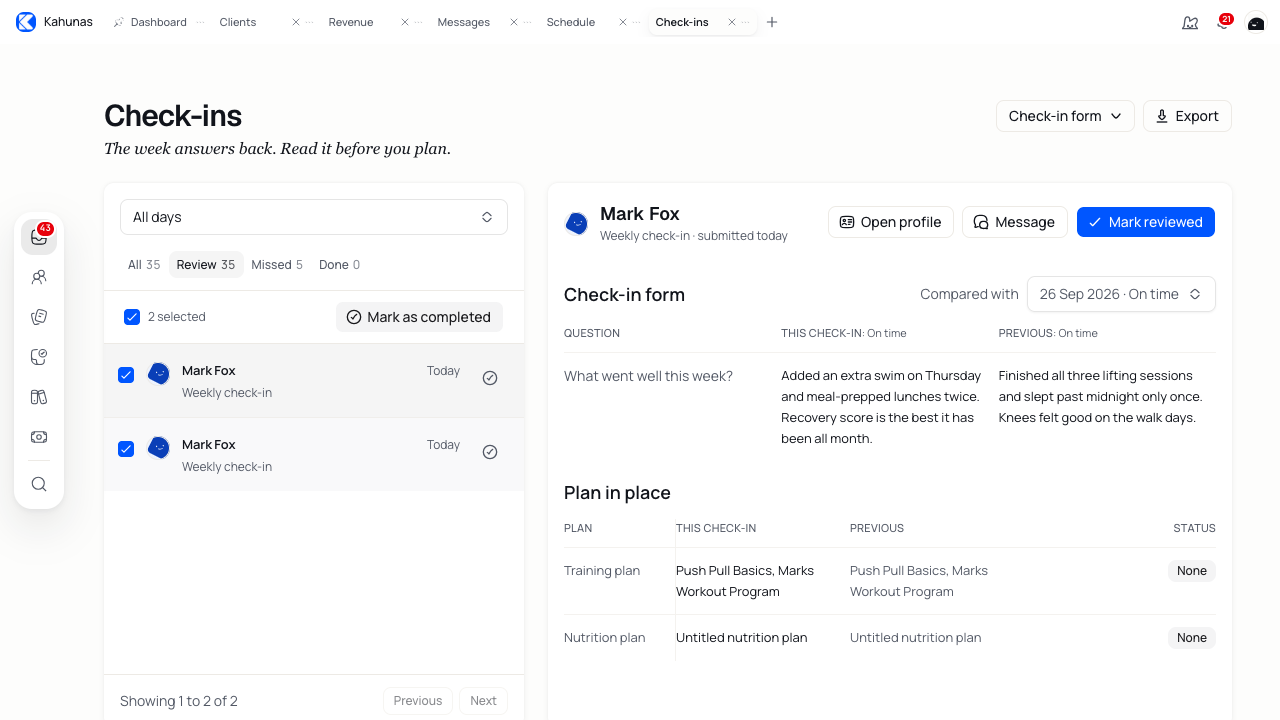The height and width of the screenshot is (720, 1280).
Task: Open the banknote payments icon in sidebar
Action: pos(39,437)
